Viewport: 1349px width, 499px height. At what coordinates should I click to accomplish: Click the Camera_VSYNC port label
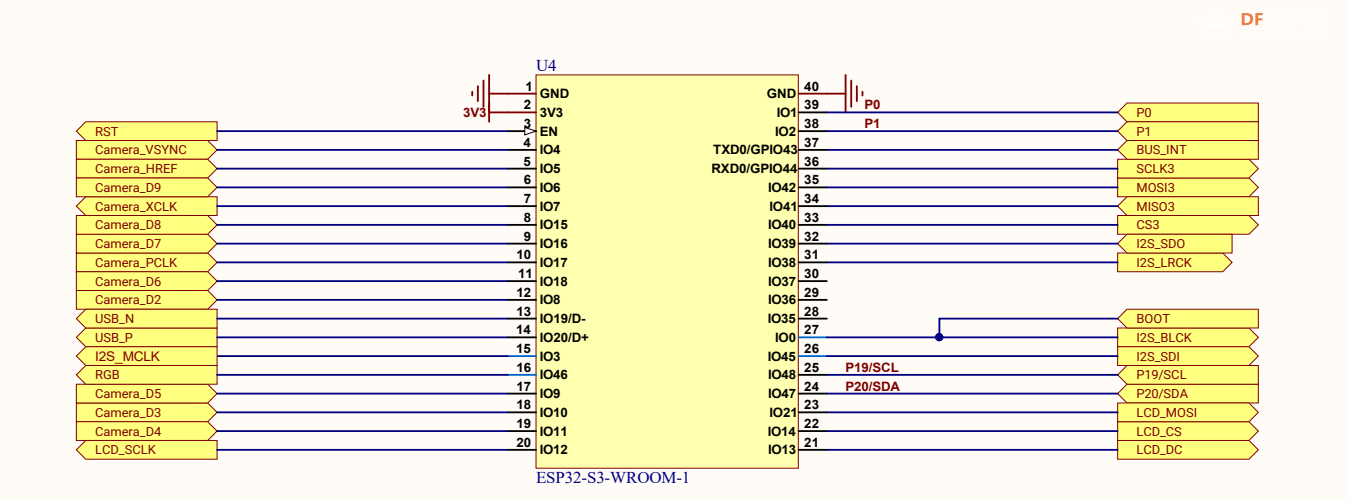(147, 150)
